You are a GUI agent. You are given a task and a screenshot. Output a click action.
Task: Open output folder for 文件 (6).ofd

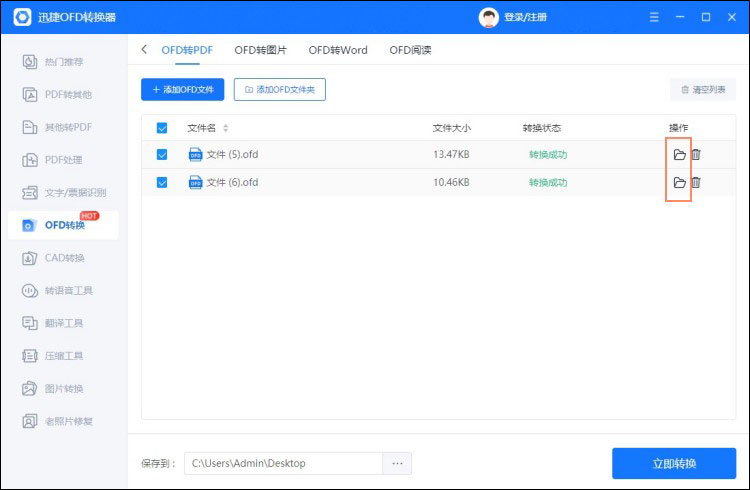pos(679,183)
